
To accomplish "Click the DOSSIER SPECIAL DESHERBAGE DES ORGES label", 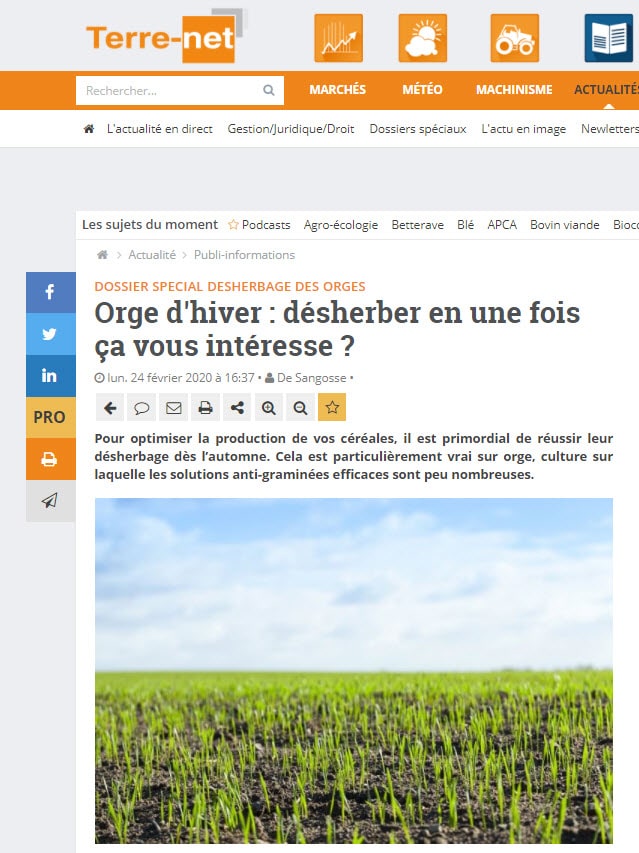I will click(x=229, y=286).
